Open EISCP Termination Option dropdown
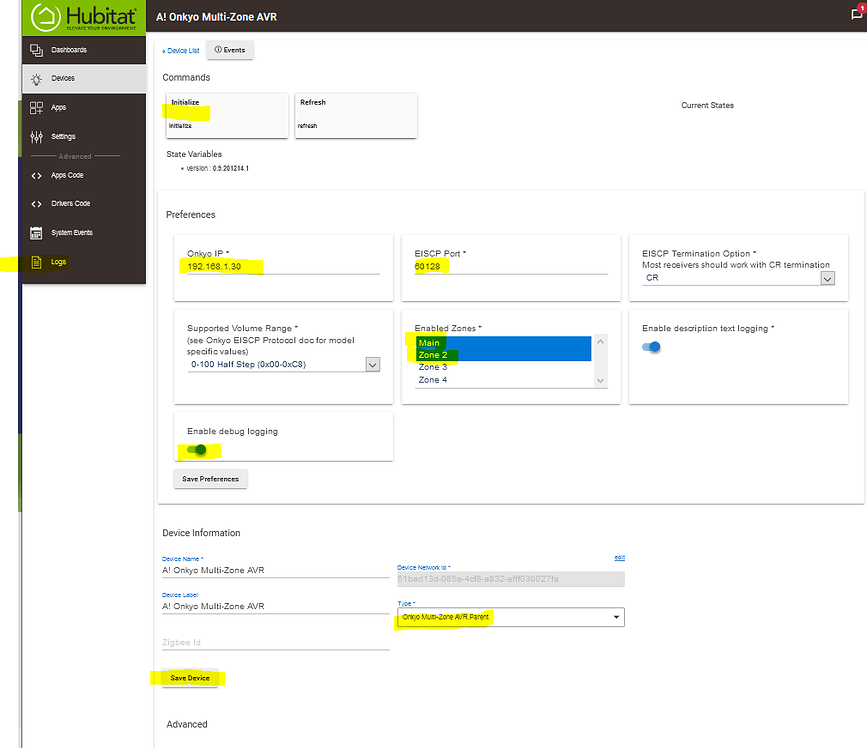Screen dimensions: 867x748 (x=738, y=279)
